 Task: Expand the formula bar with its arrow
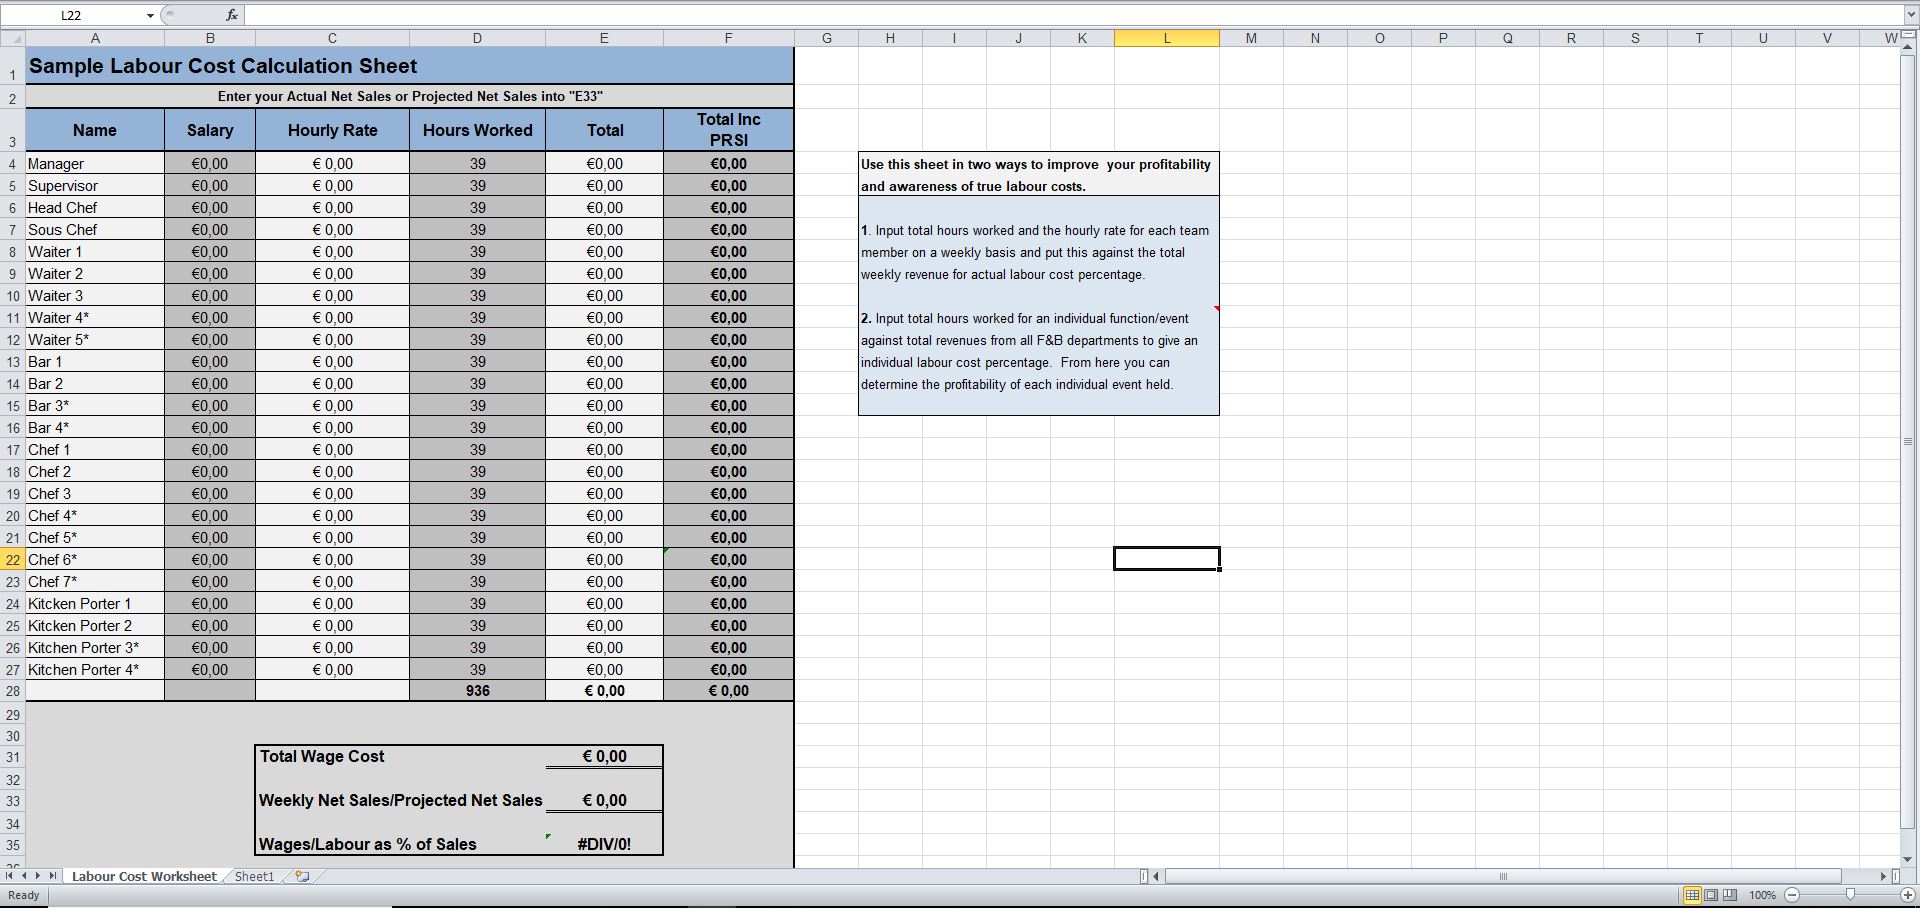pyautogui.click(x=1911, y=15)
